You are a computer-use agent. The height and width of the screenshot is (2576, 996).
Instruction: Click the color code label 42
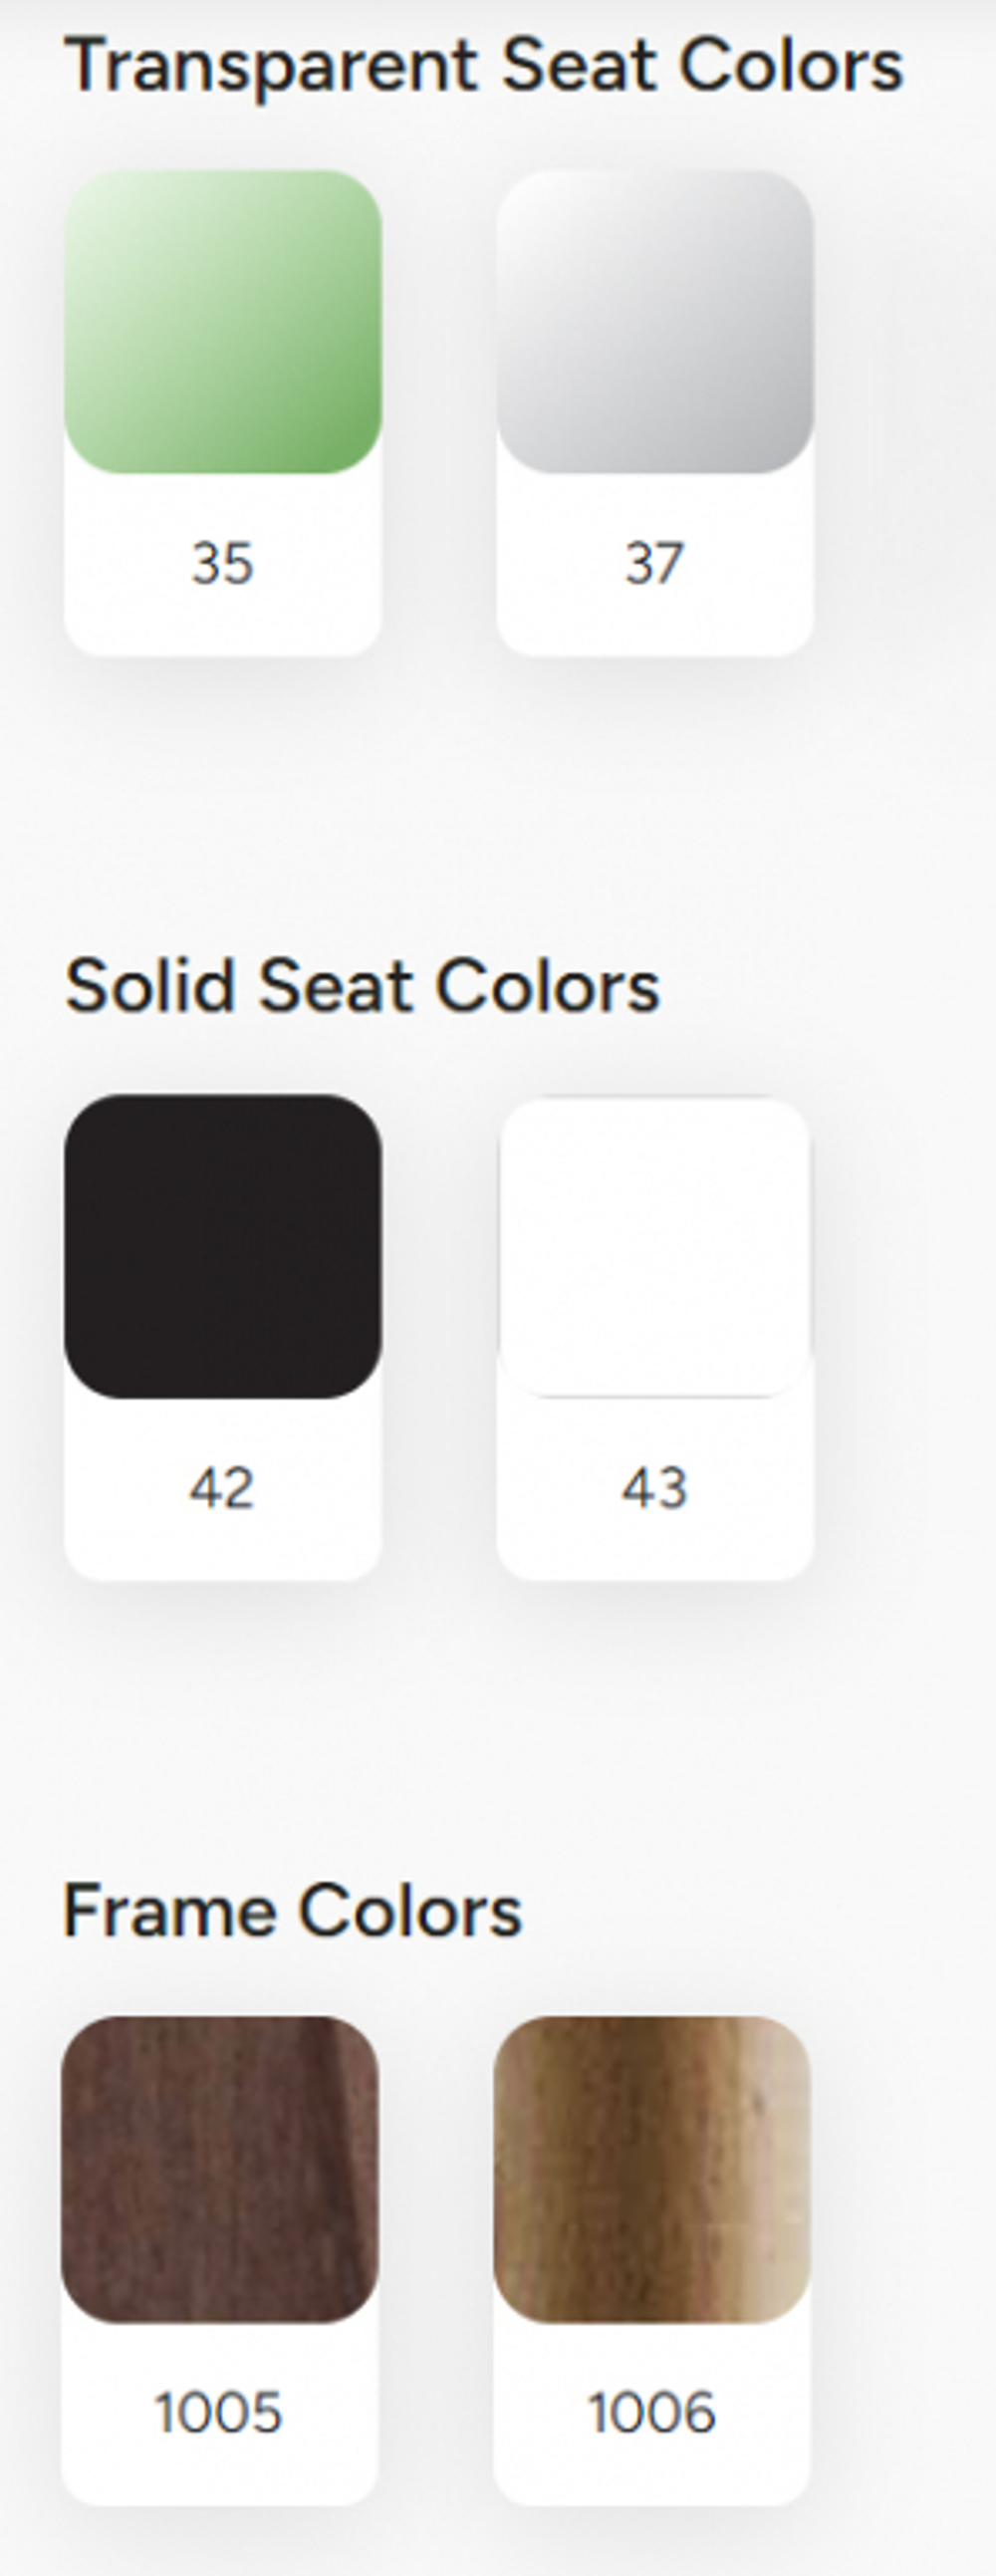(x=222, y=1487)
